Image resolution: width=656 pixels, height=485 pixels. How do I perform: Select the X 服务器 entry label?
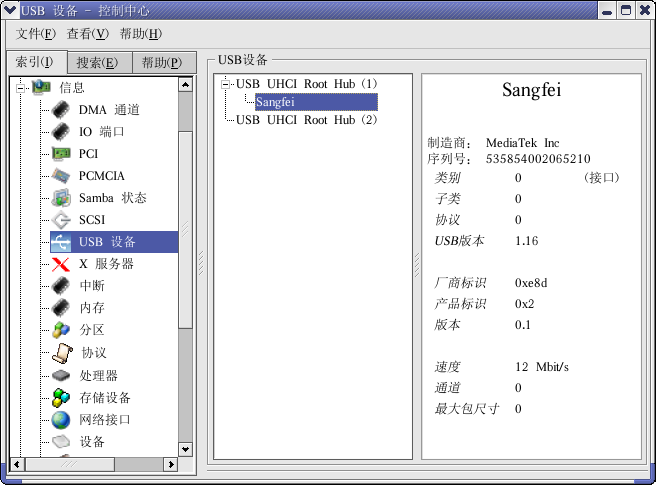tap(106, 264)
